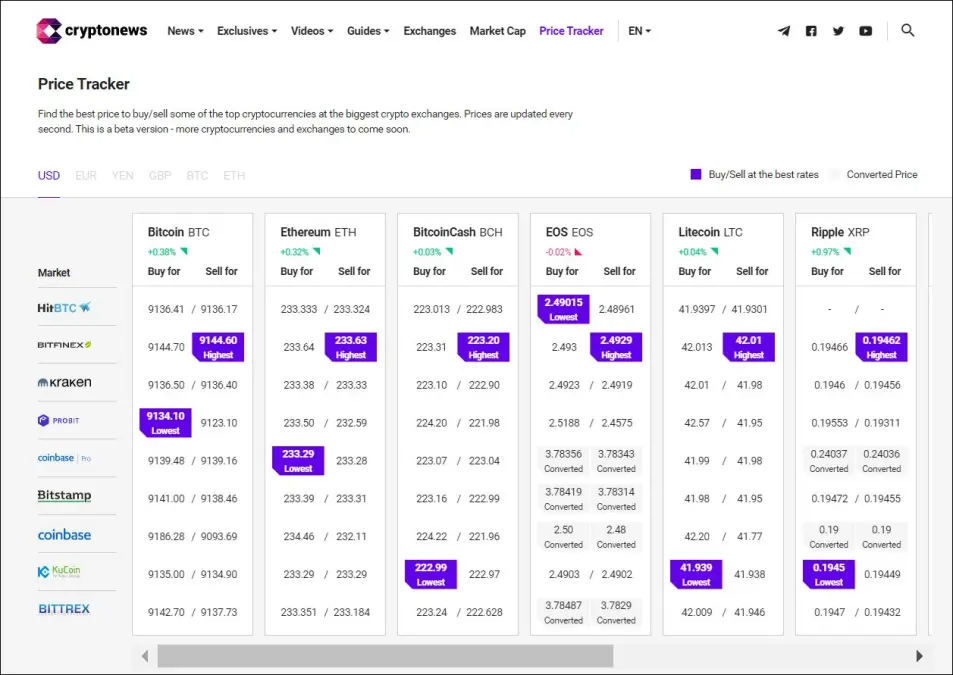
Task: Click the Bitcoin green trend arrow
Action: point(184,252)
